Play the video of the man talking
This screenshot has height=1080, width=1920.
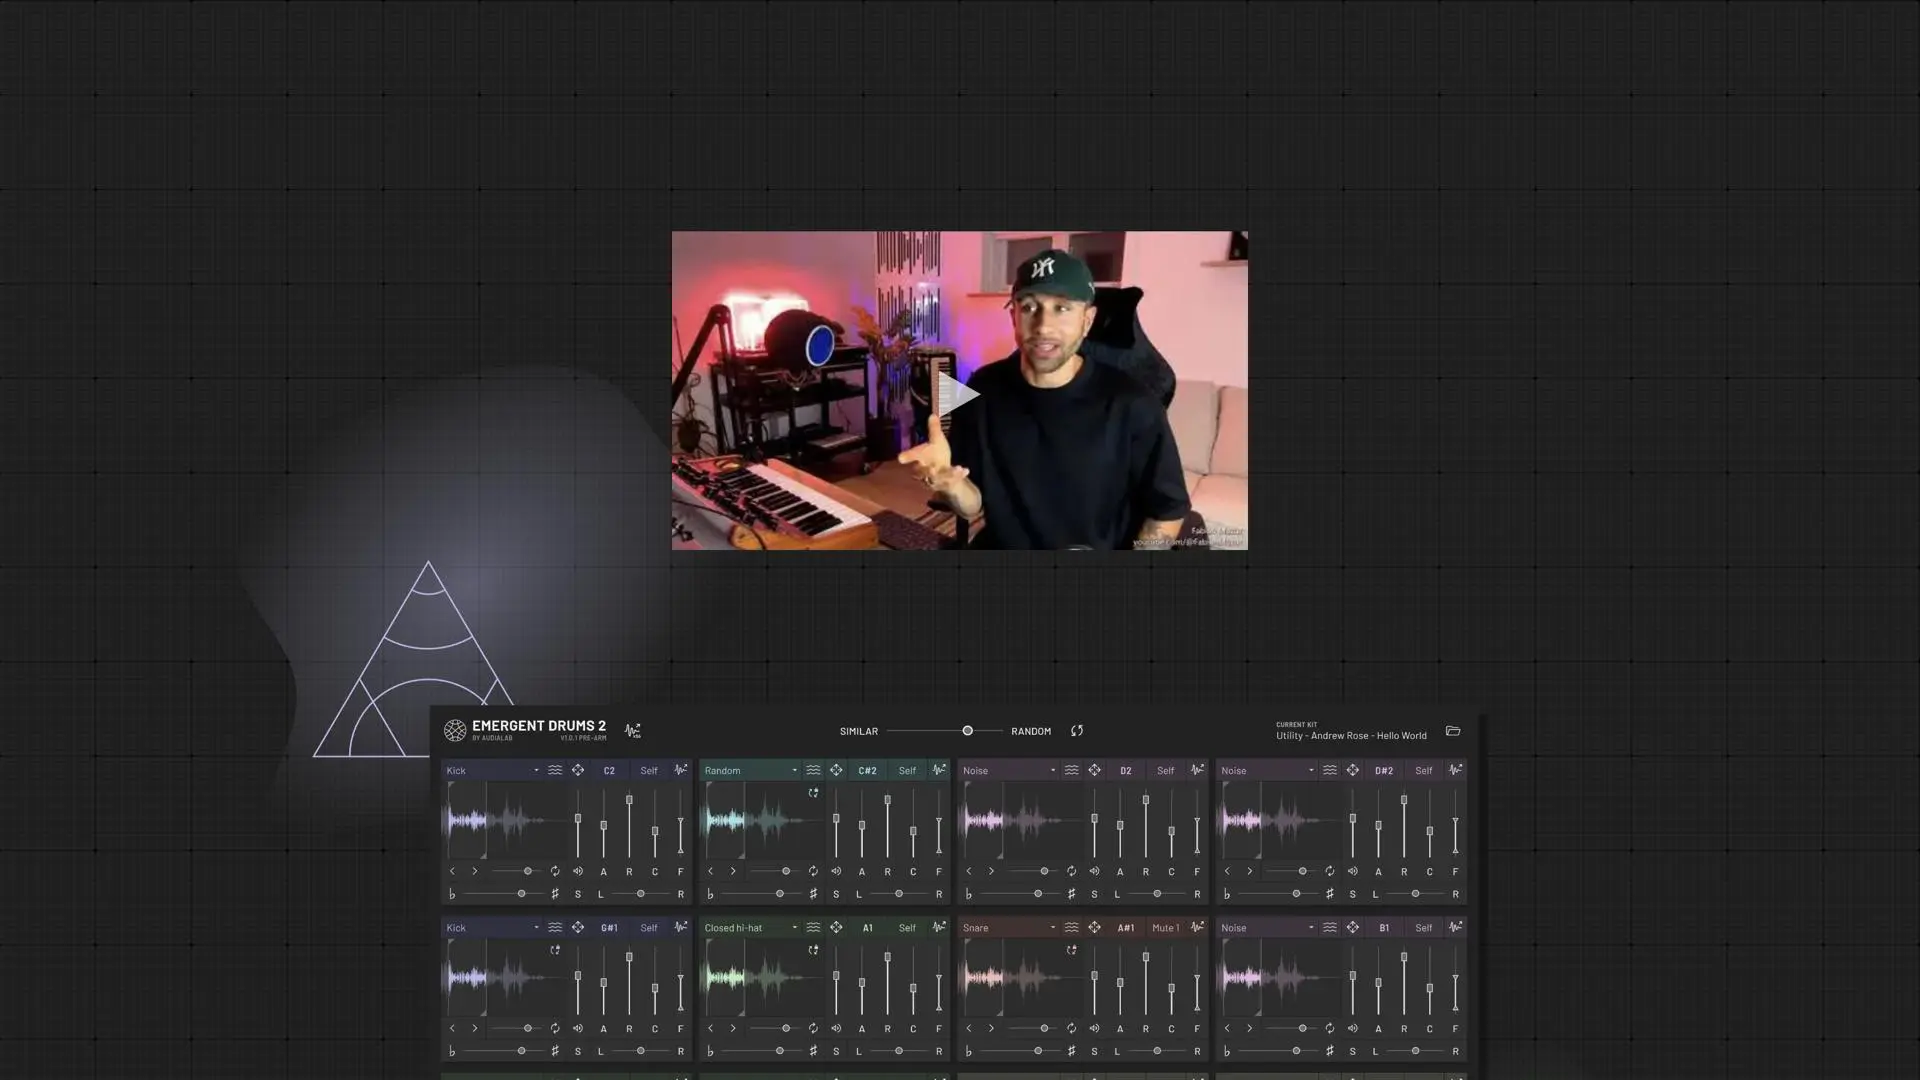958,392
